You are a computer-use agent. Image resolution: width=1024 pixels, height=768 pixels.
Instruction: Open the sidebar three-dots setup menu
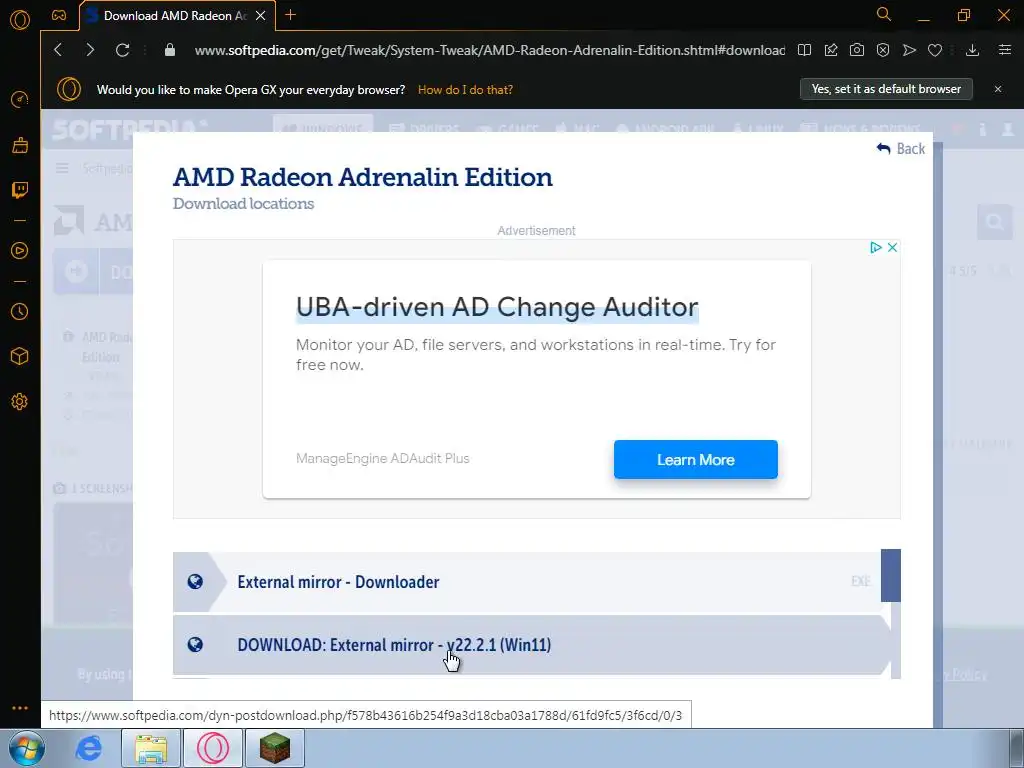coord(20,708)
